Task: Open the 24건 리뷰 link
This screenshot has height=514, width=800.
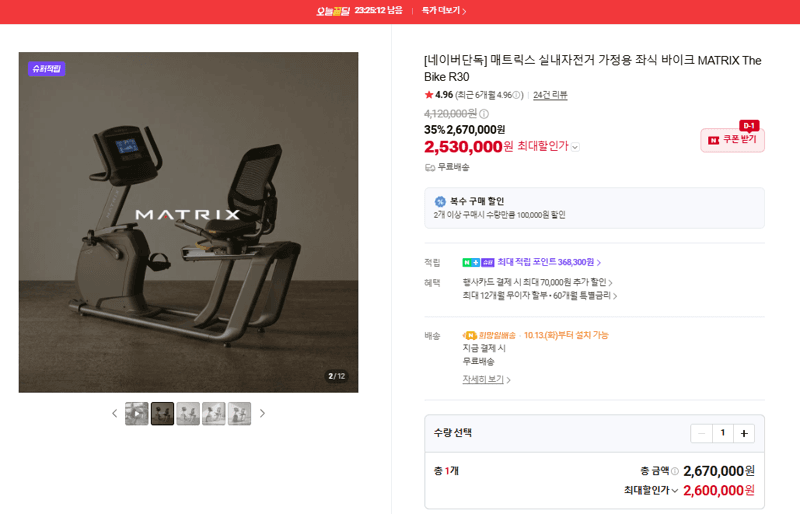Action: click(x=550, y=95)
